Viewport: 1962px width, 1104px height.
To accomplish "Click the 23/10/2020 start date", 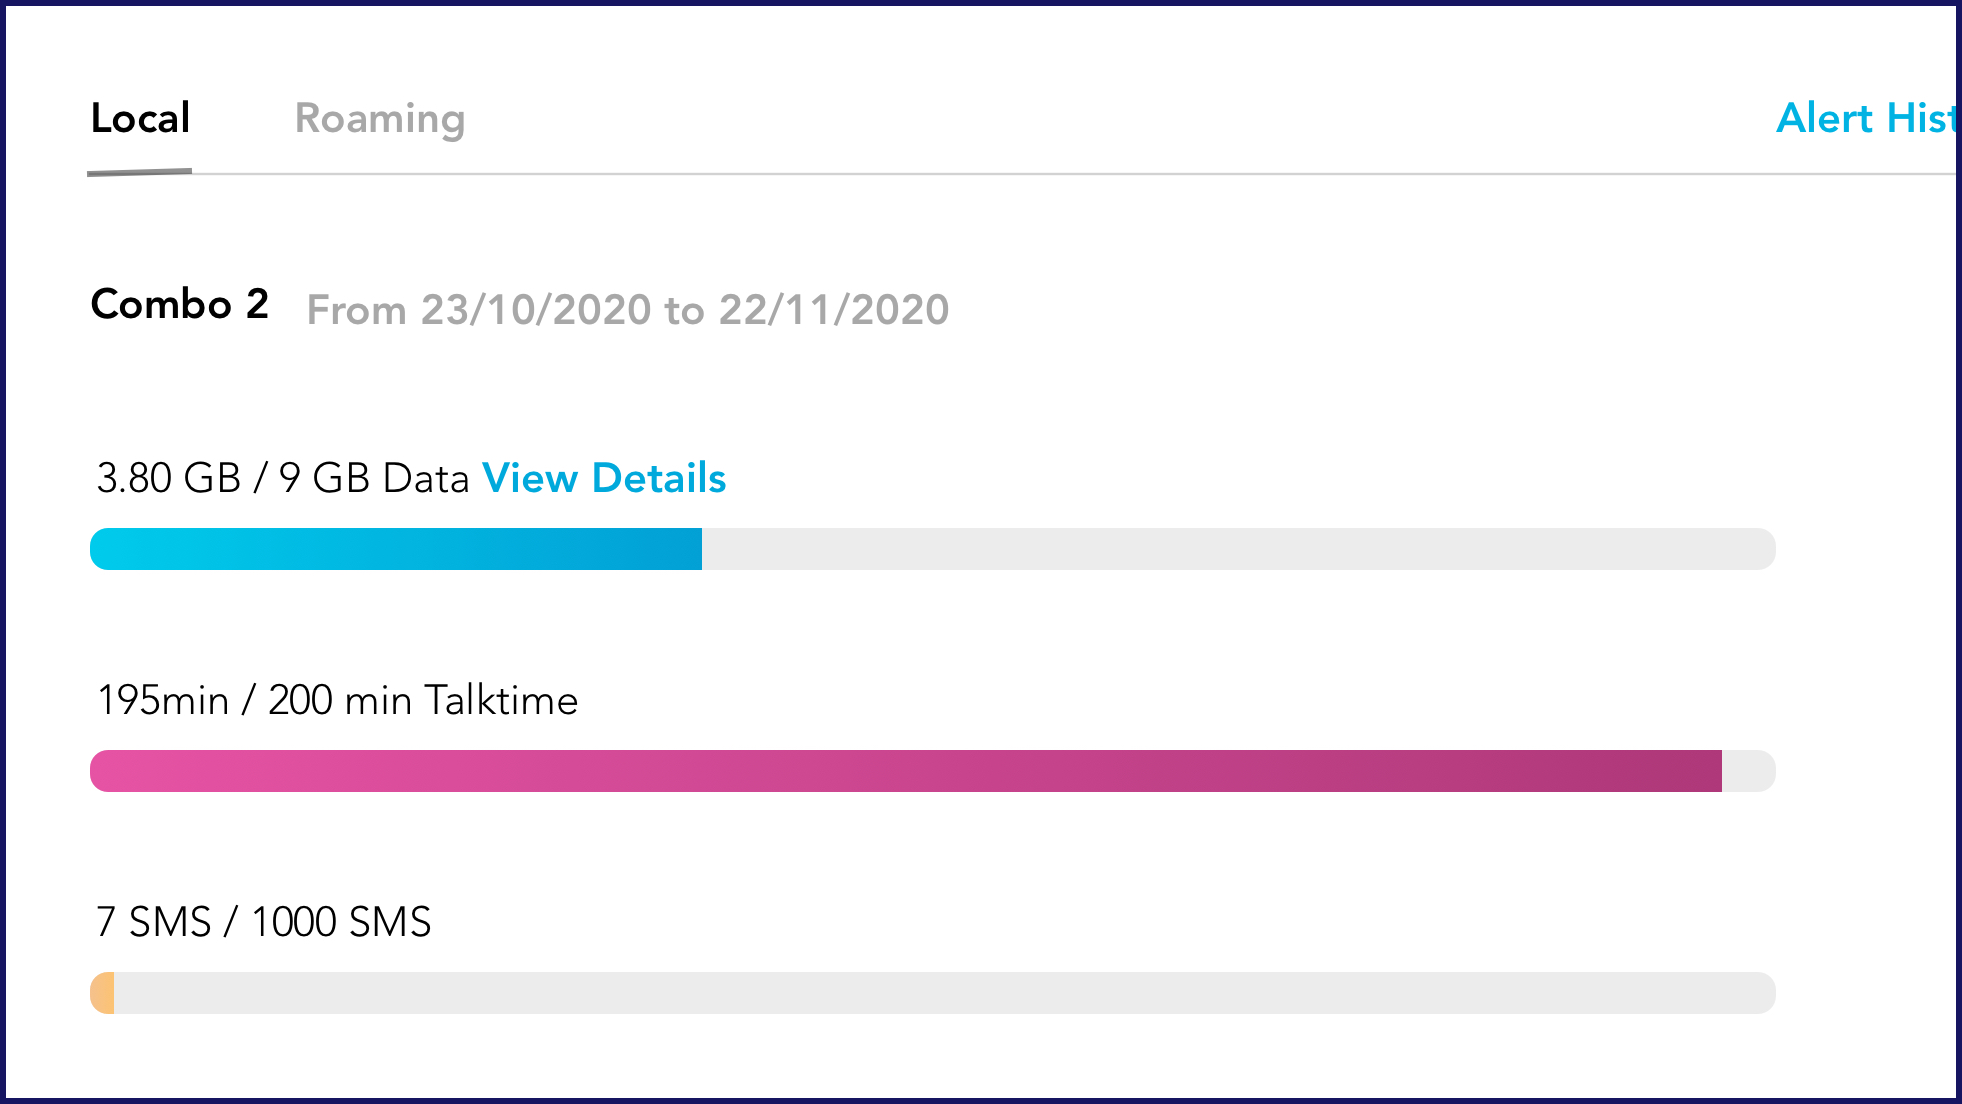I will click(x=536, y=310).
